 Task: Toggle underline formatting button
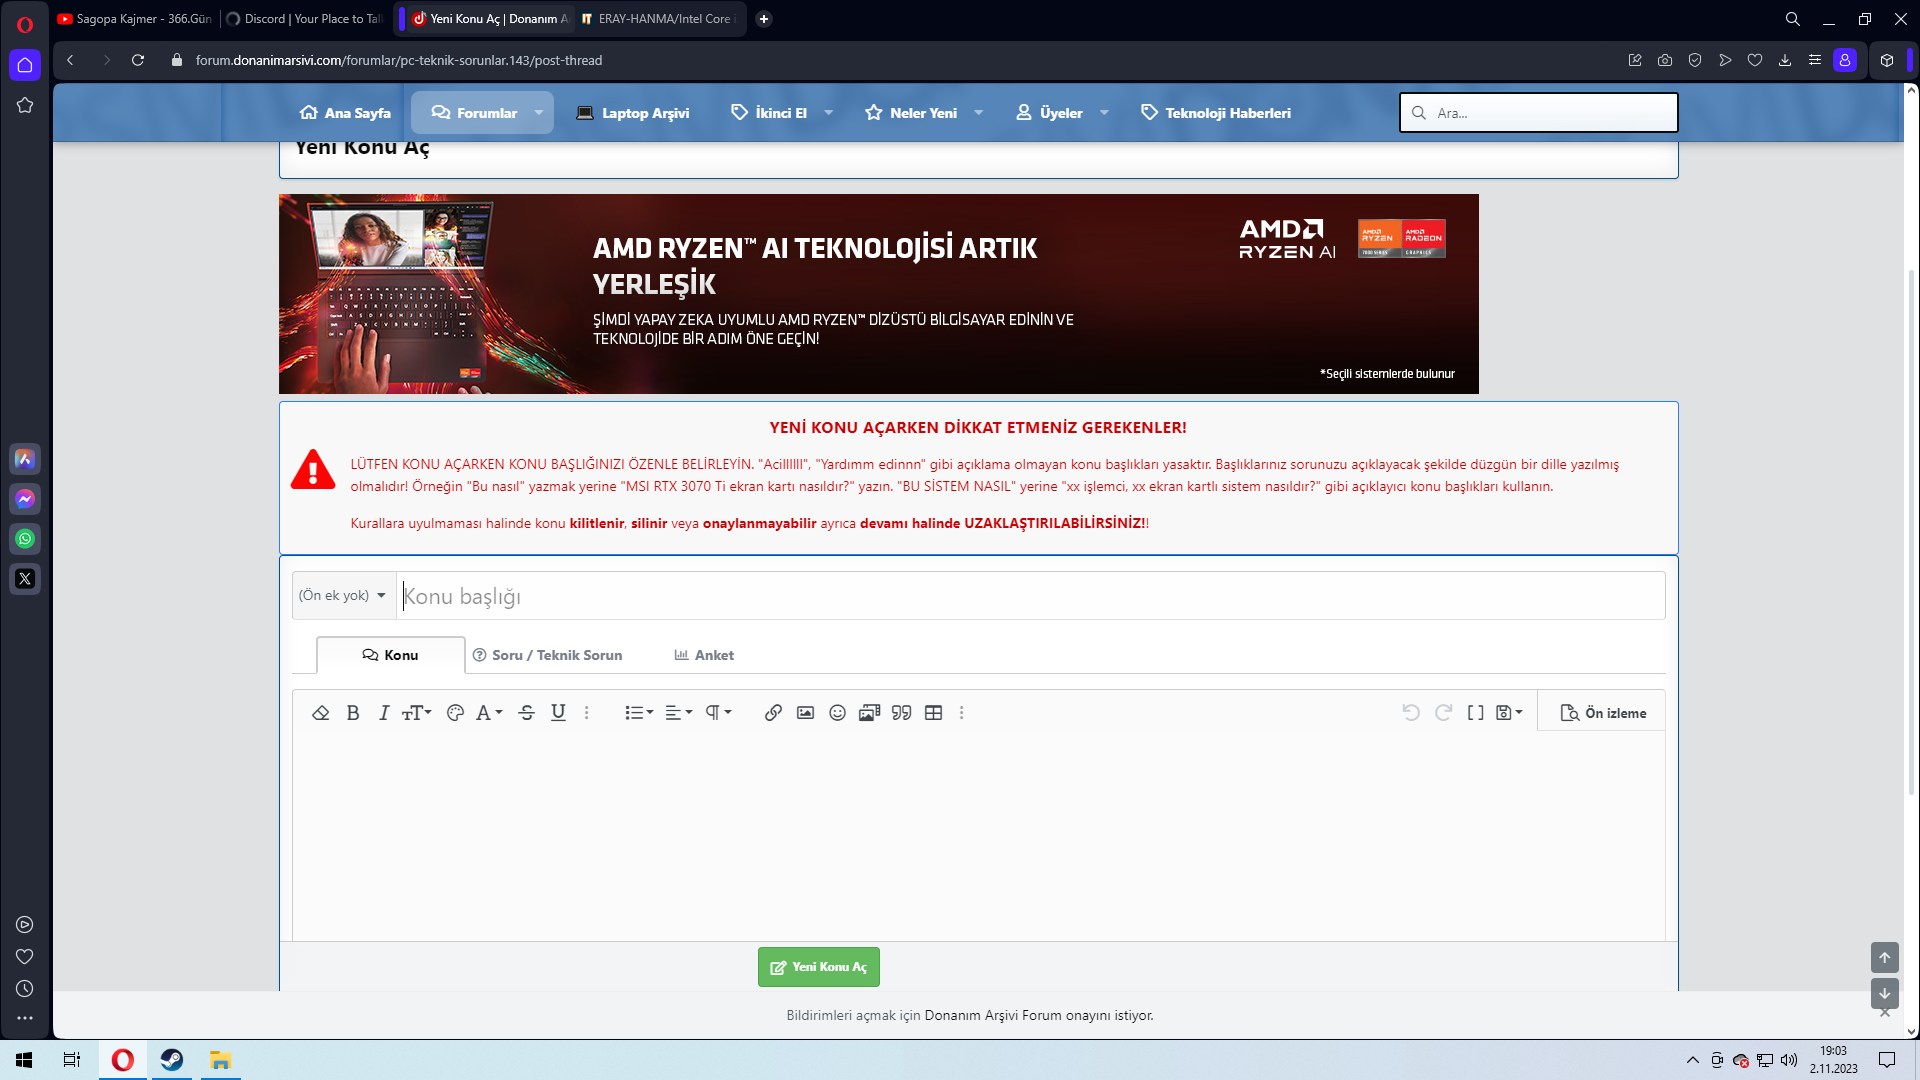point(558,713)
